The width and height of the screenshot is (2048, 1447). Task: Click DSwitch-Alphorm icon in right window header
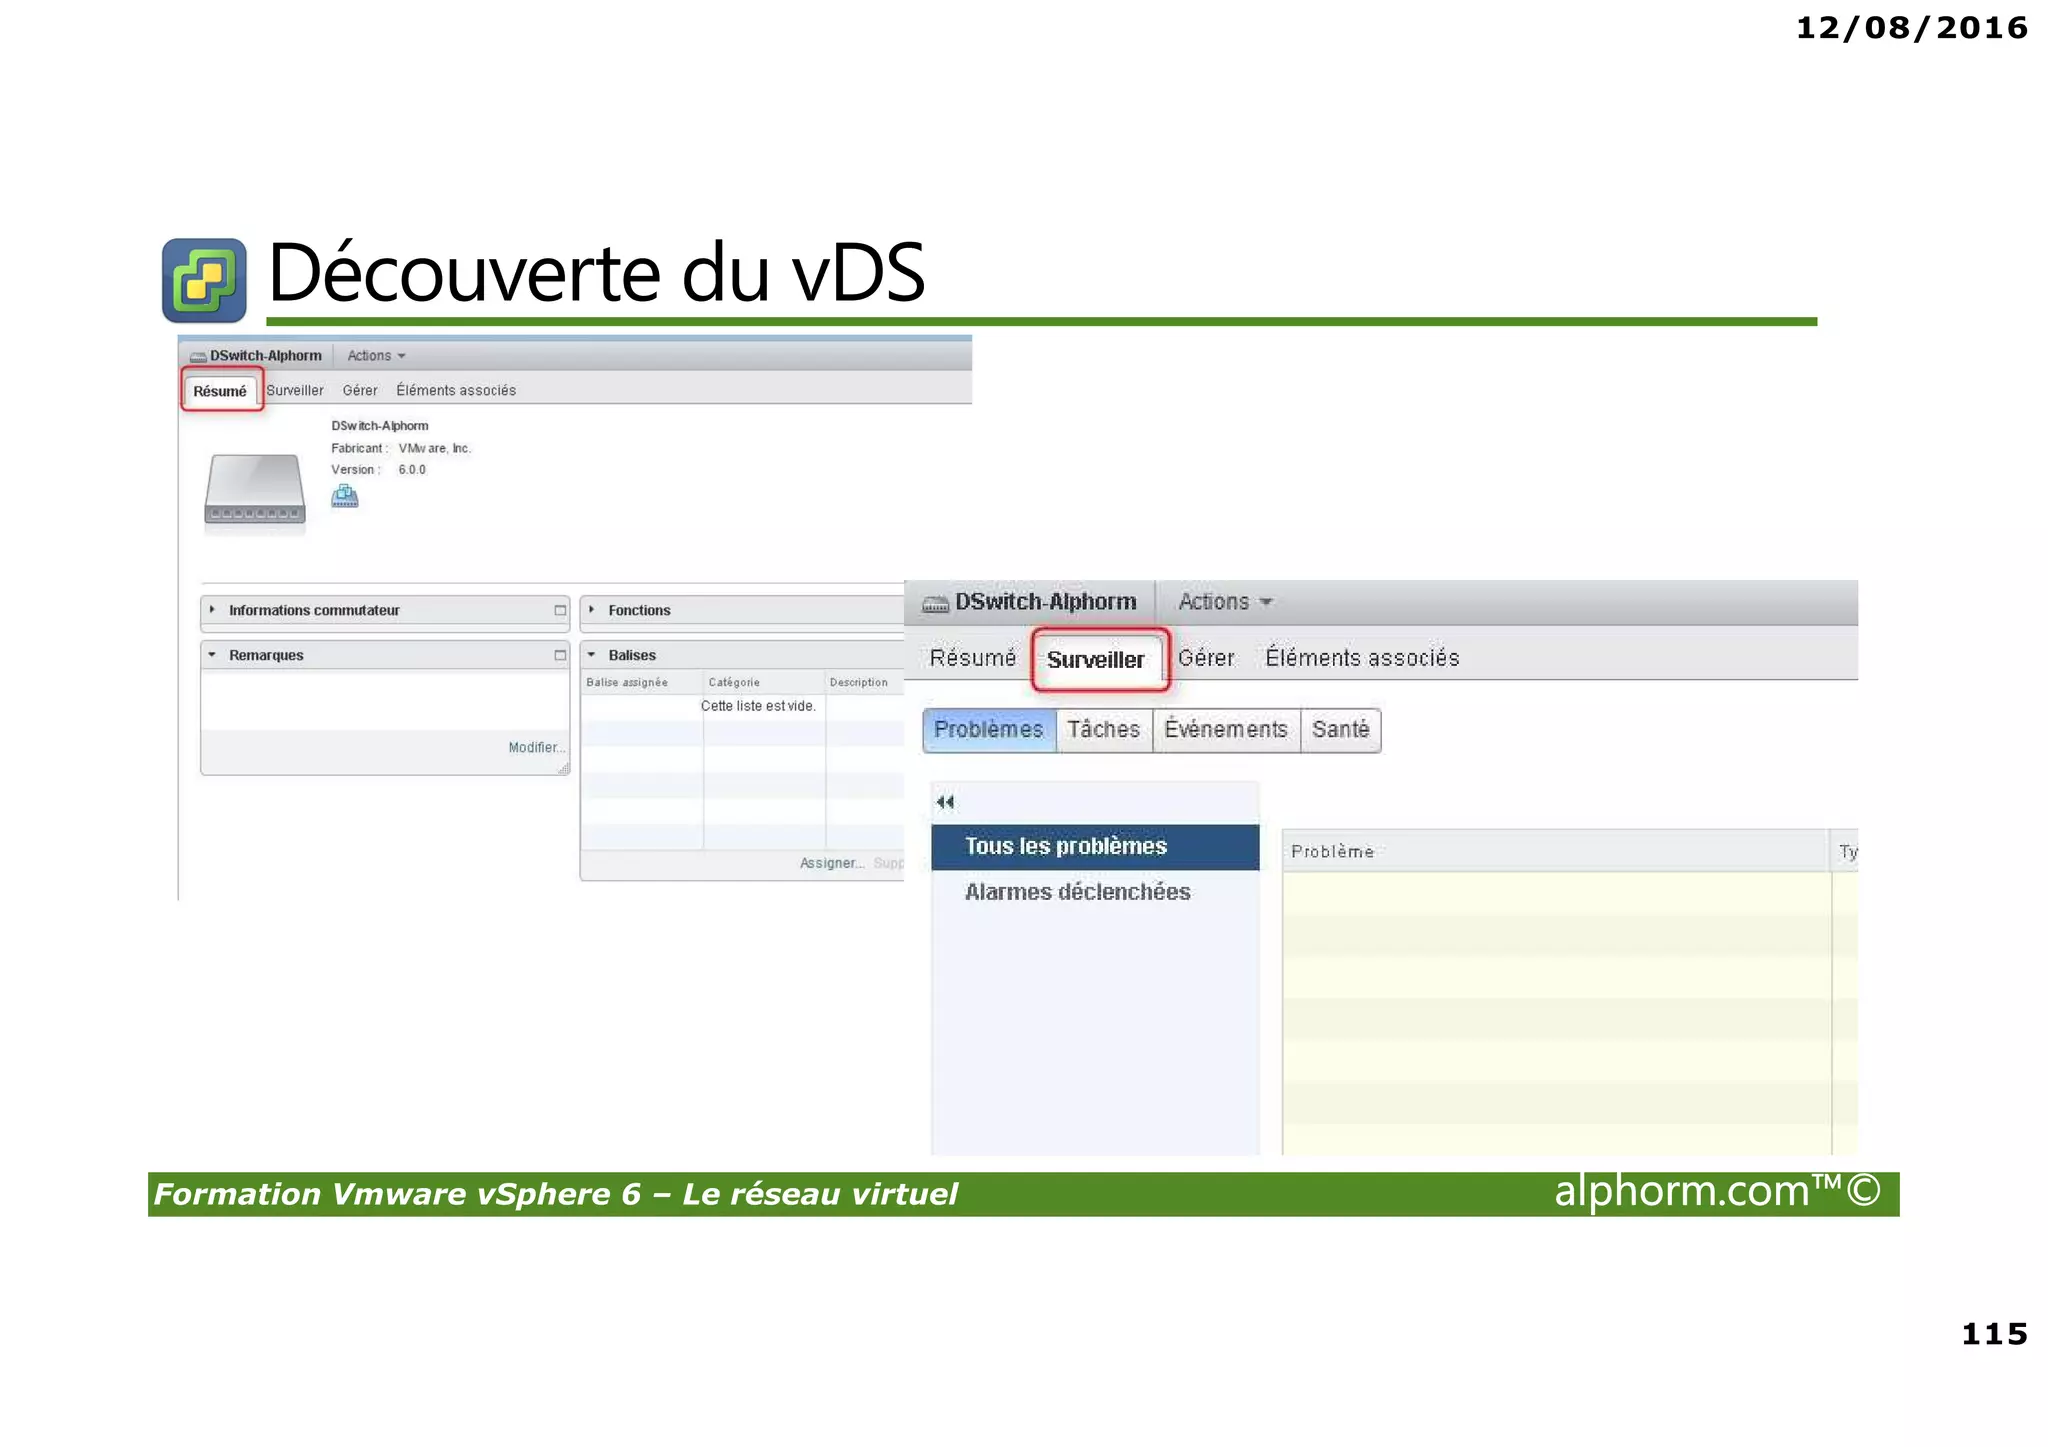[x=935, y=604]
